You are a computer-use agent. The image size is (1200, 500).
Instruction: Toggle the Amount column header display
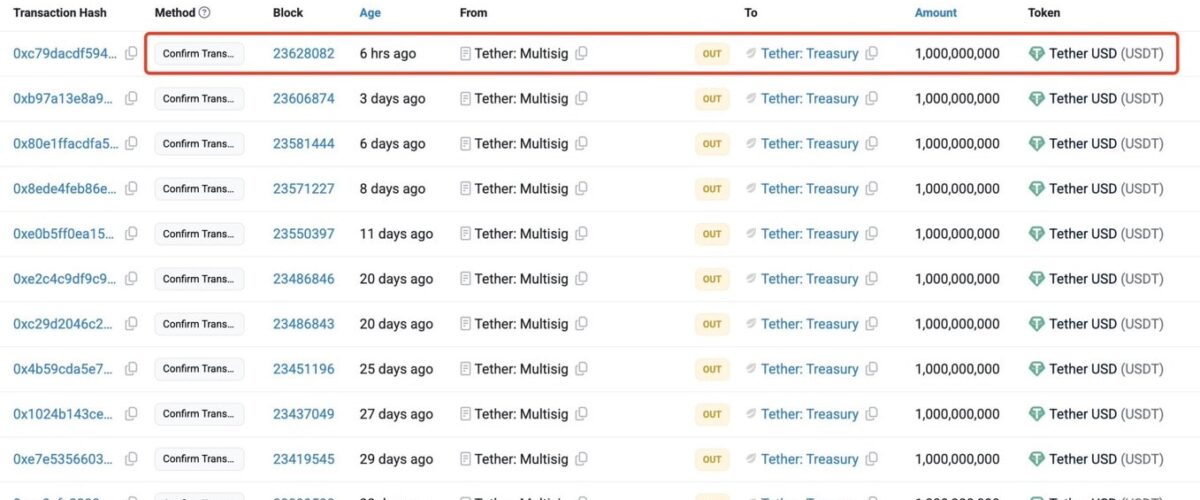pos(935,13)
